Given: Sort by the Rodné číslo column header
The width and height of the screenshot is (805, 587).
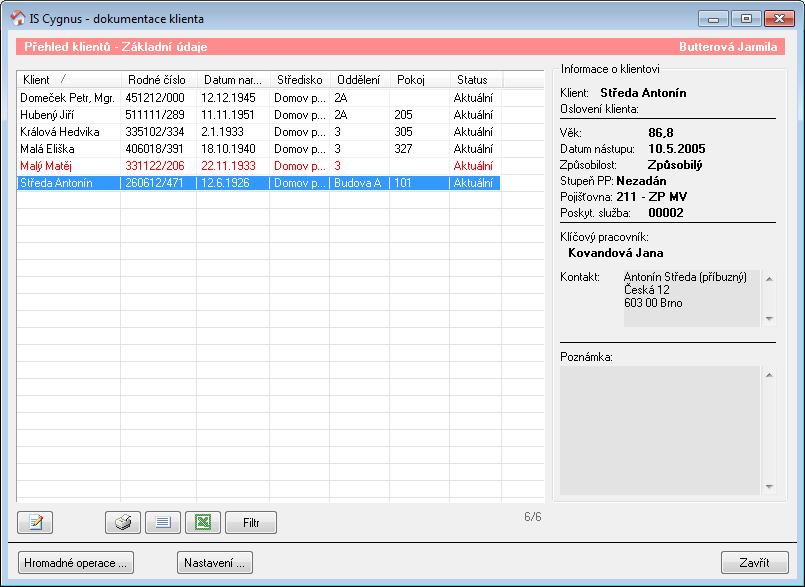Looking at the screenshot, I should [158, 80].
